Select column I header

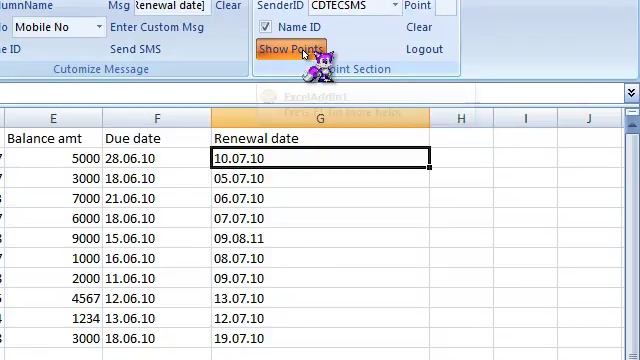[x=525, y=118]
